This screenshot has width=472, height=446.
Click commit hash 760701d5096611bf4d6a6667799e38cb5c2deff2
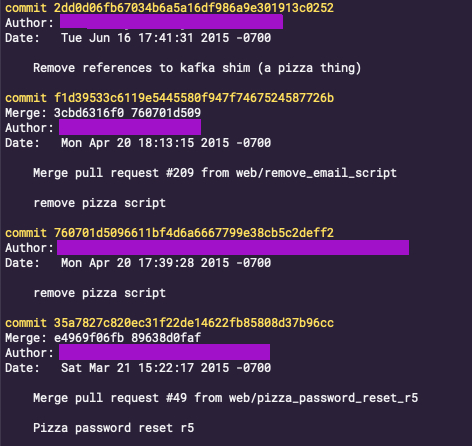[x=194, y=233]
